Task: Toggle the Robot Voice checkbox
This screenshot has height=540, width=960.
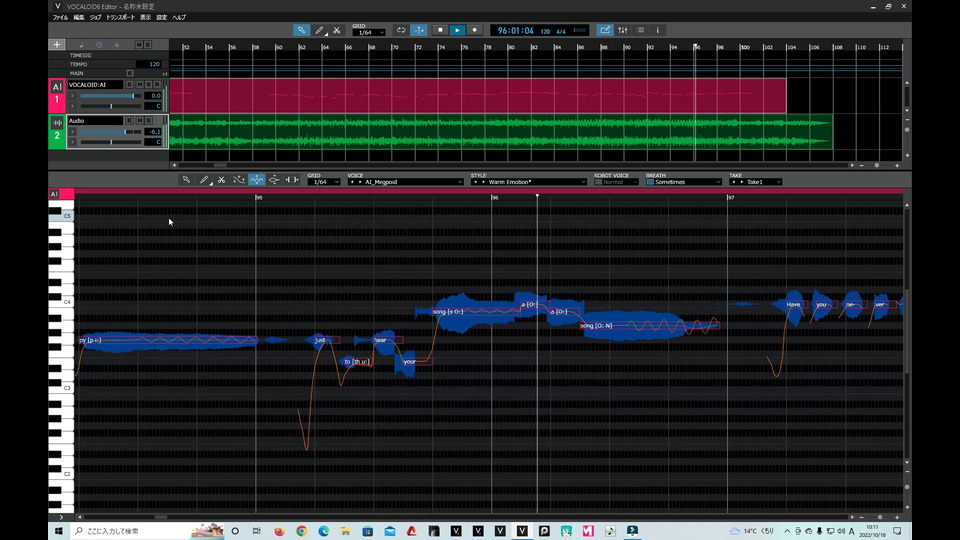Action: coord(599,182)
